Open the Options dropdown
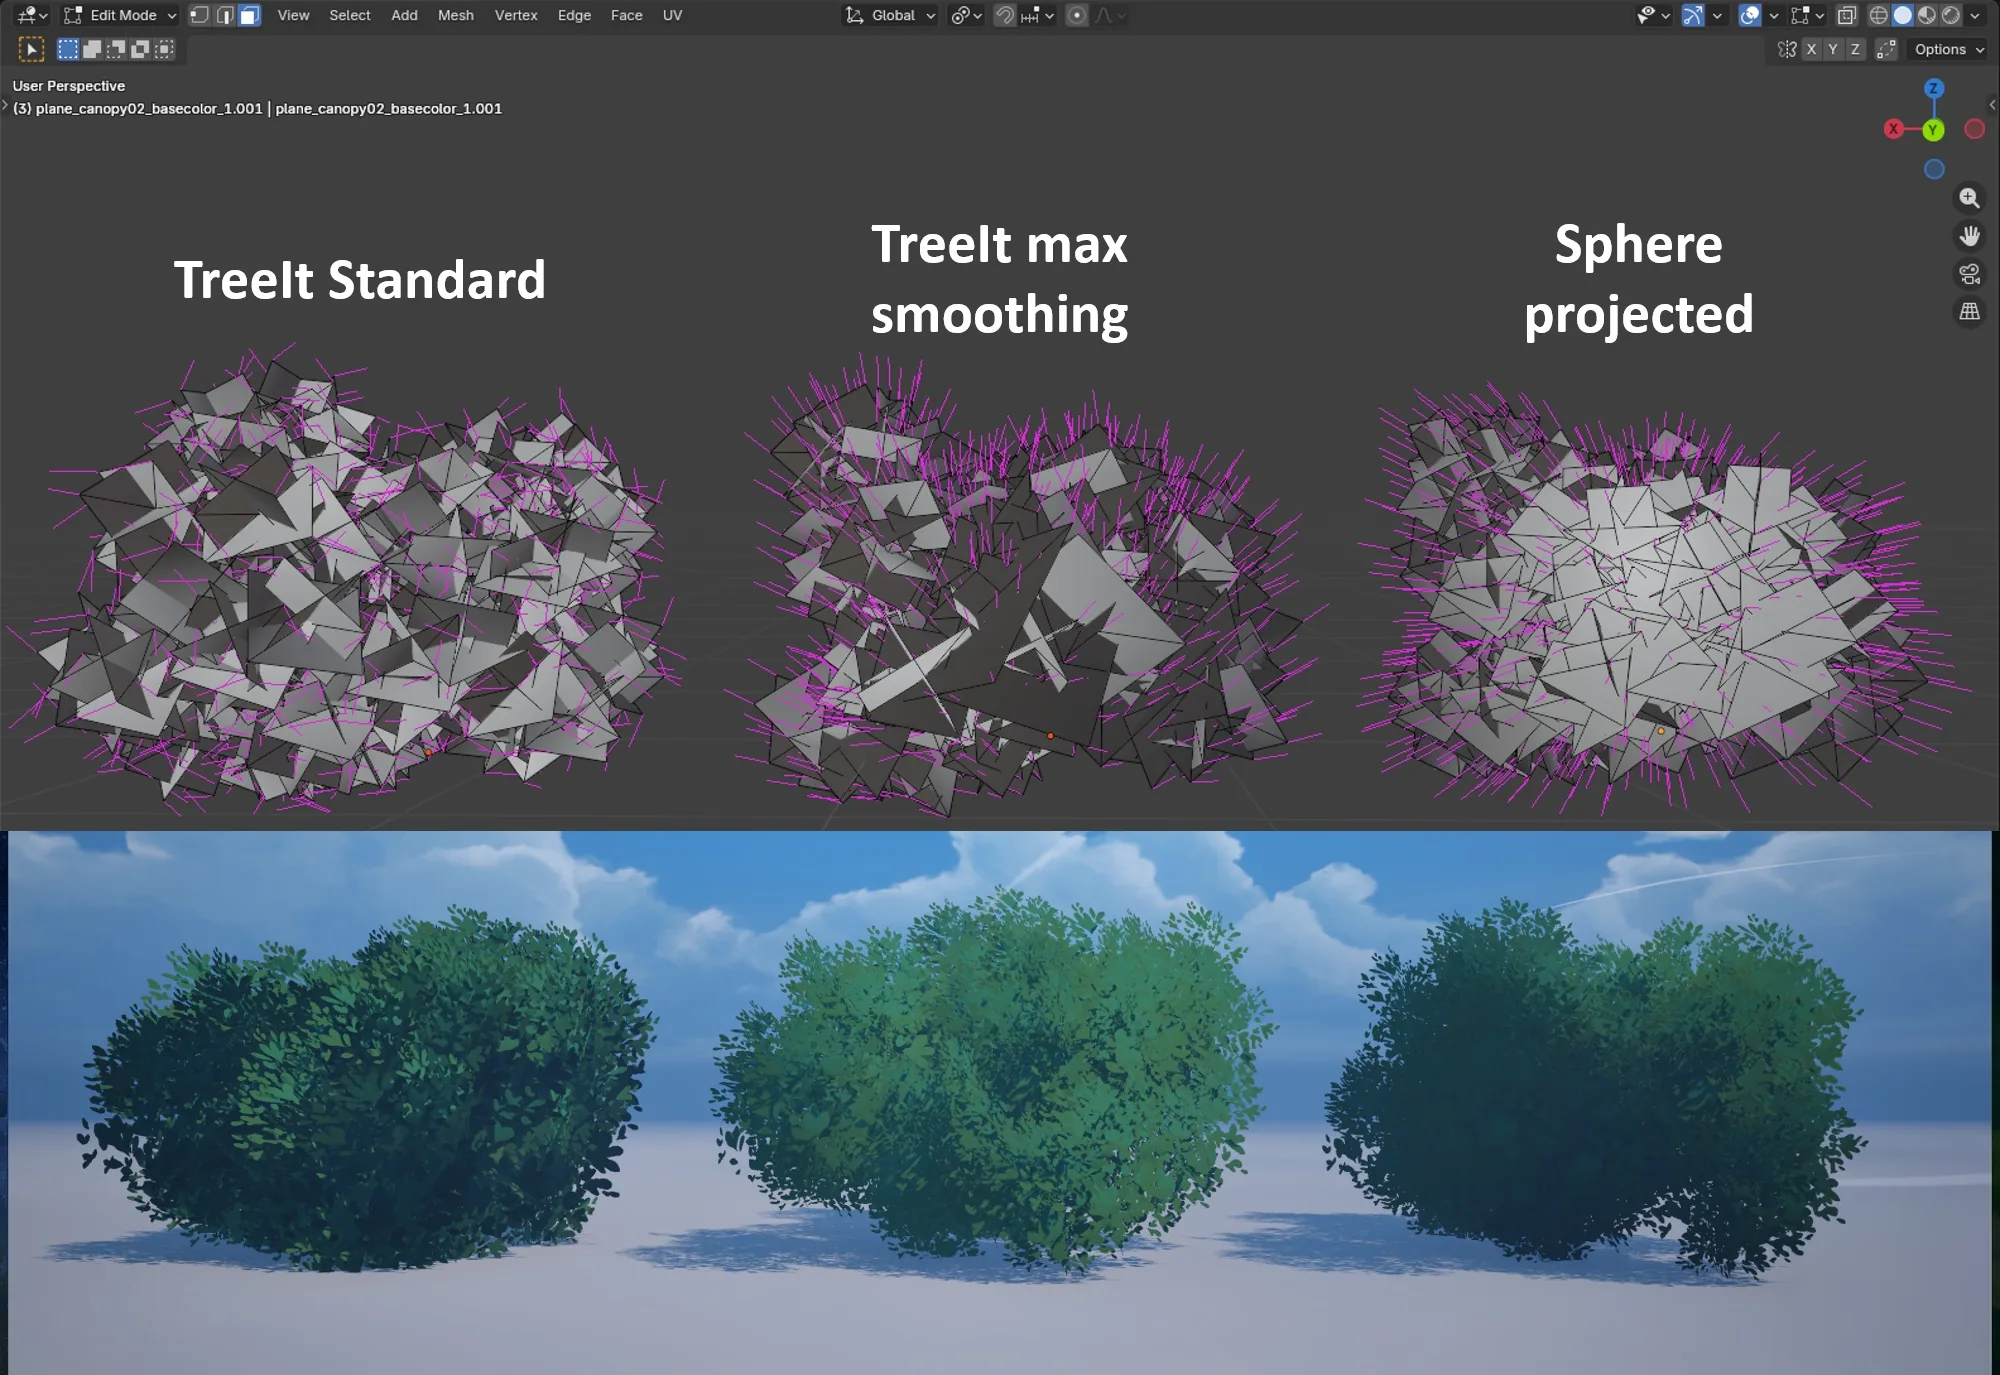The image size is (2000, 1375). pos(1948,49)
